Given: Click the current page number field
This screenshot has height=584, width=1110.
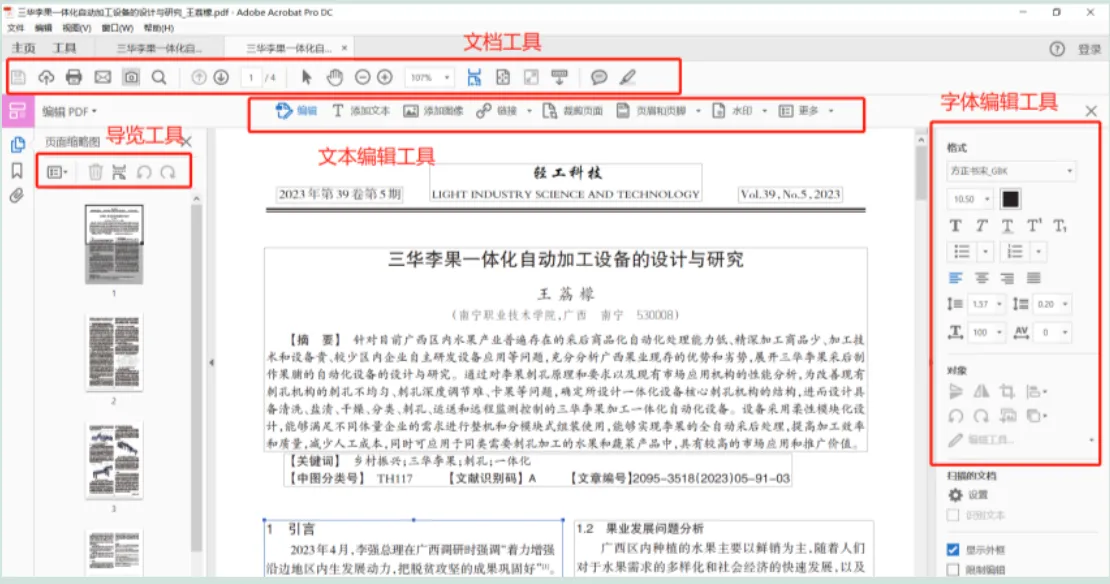Looking at the screenshot, I should [251, 77].
